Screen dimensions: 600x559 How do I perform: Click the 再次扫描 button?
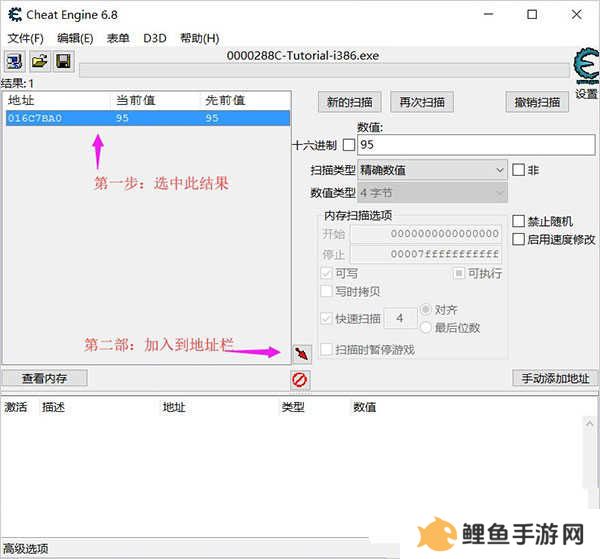[x=422, y=102]
